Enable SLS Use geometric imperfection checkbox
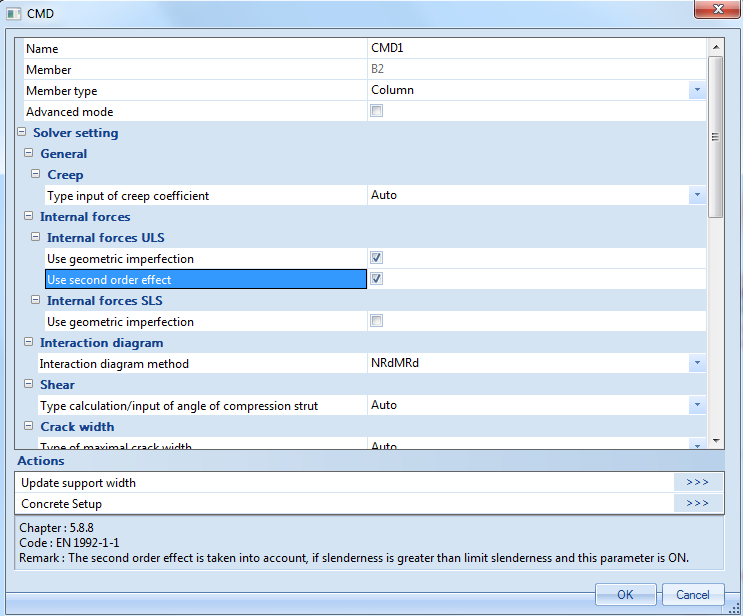The width and height of the screenshot is (743, 616). point(377,321)
